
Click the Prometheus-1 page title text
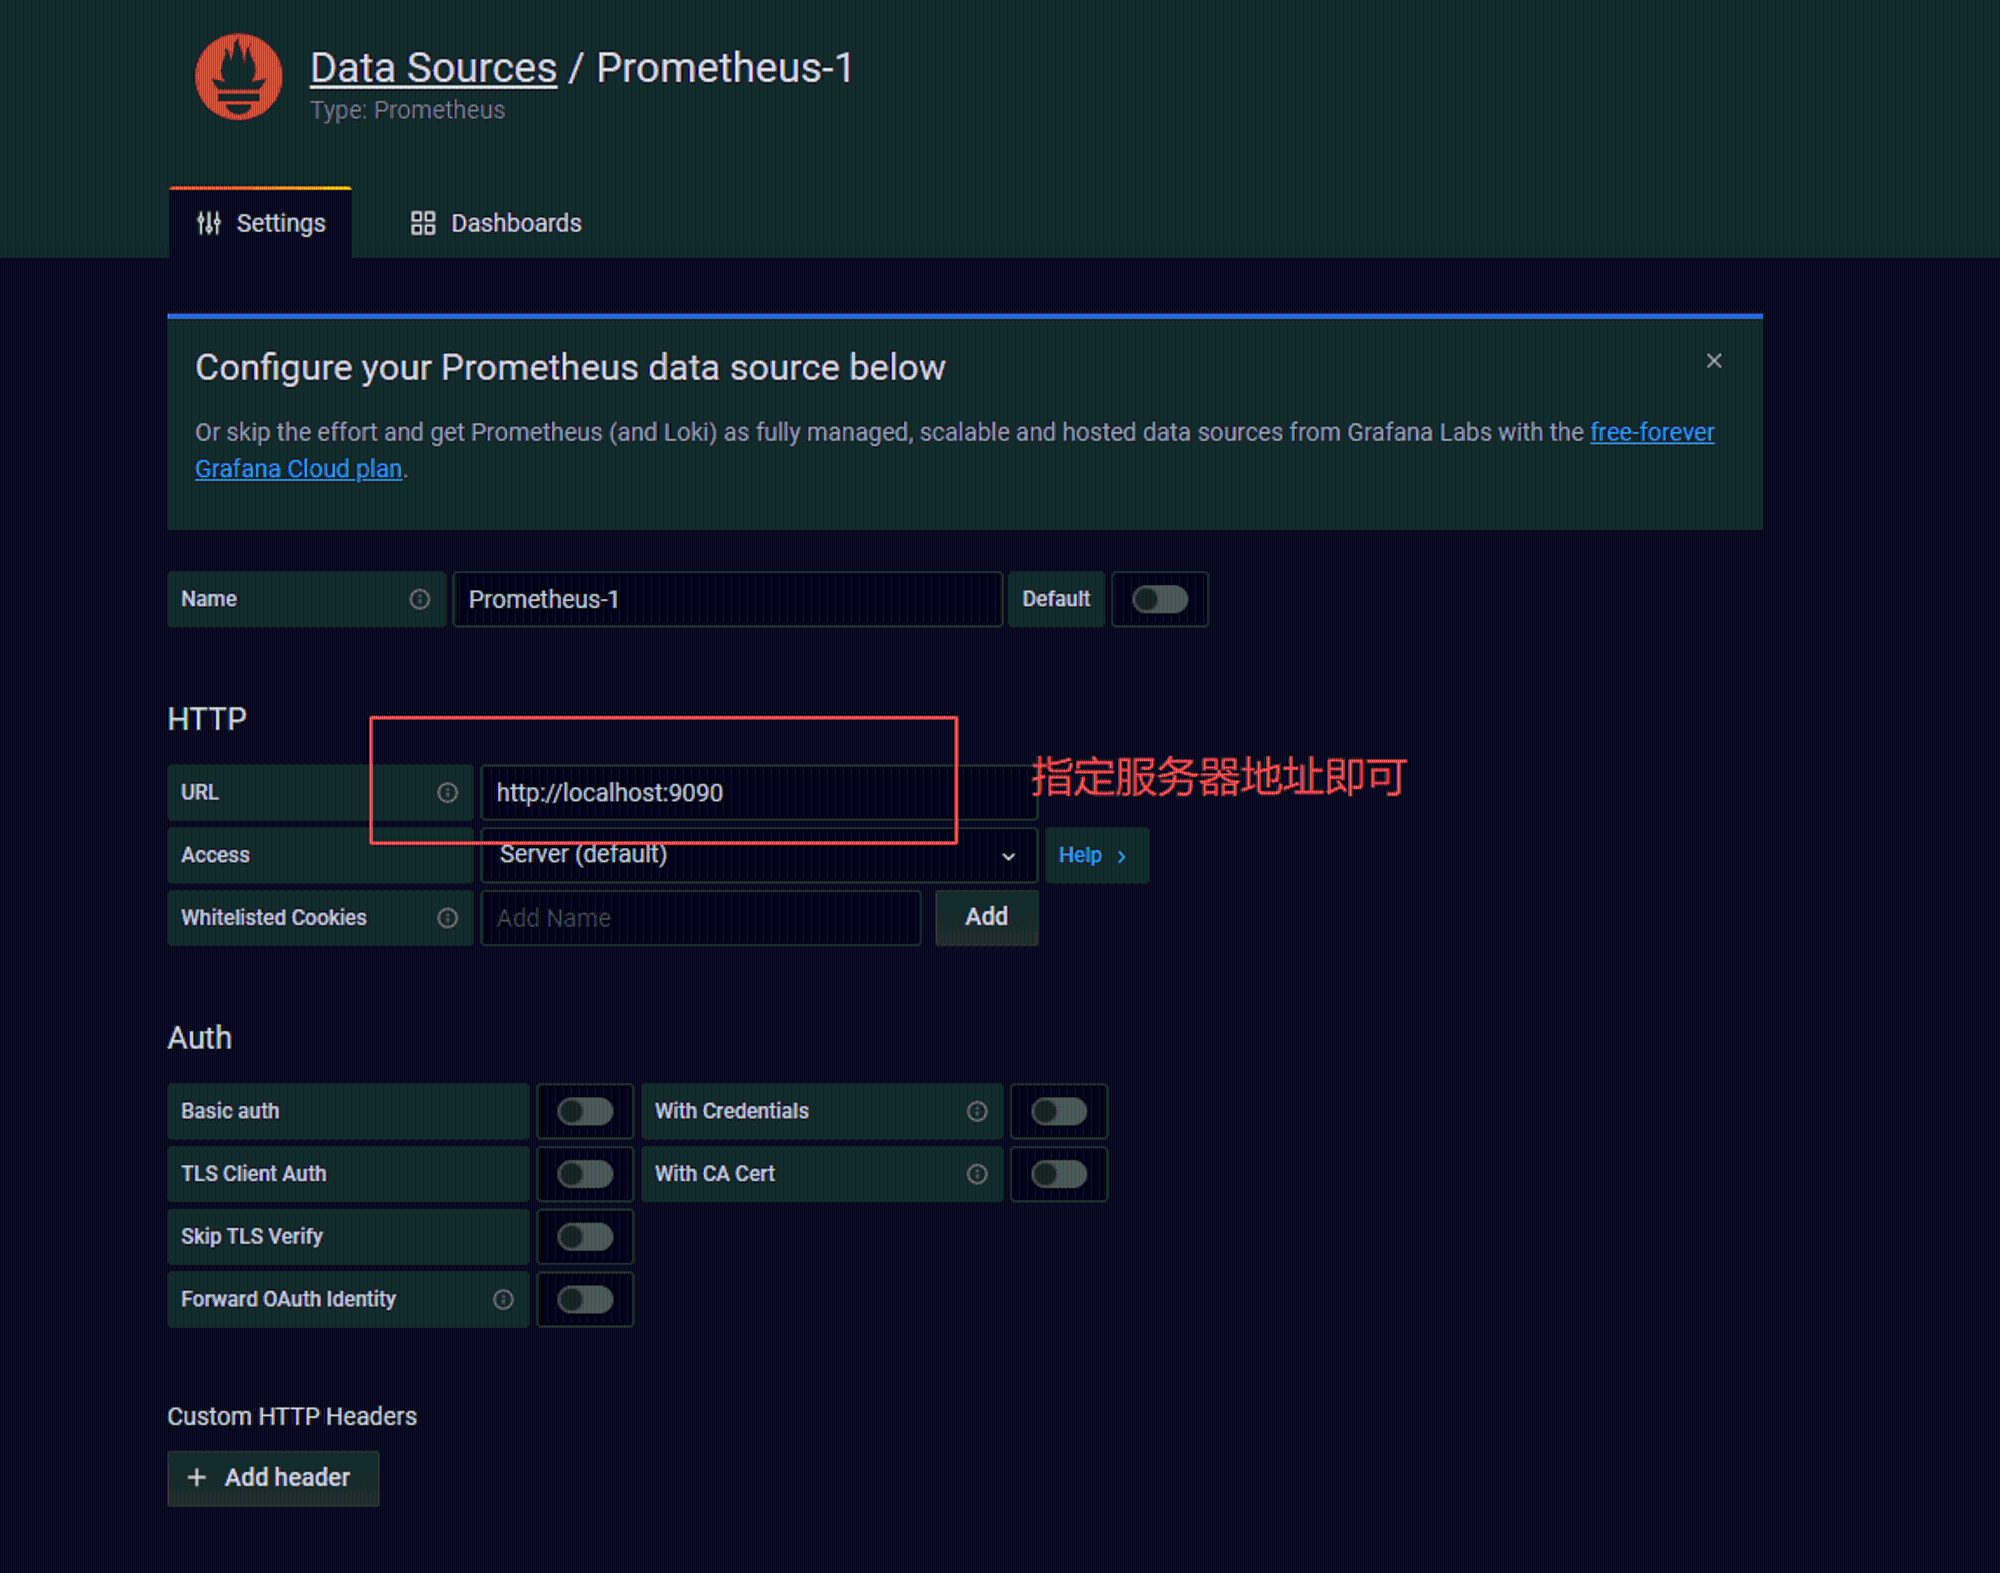[x=725, y=68]
